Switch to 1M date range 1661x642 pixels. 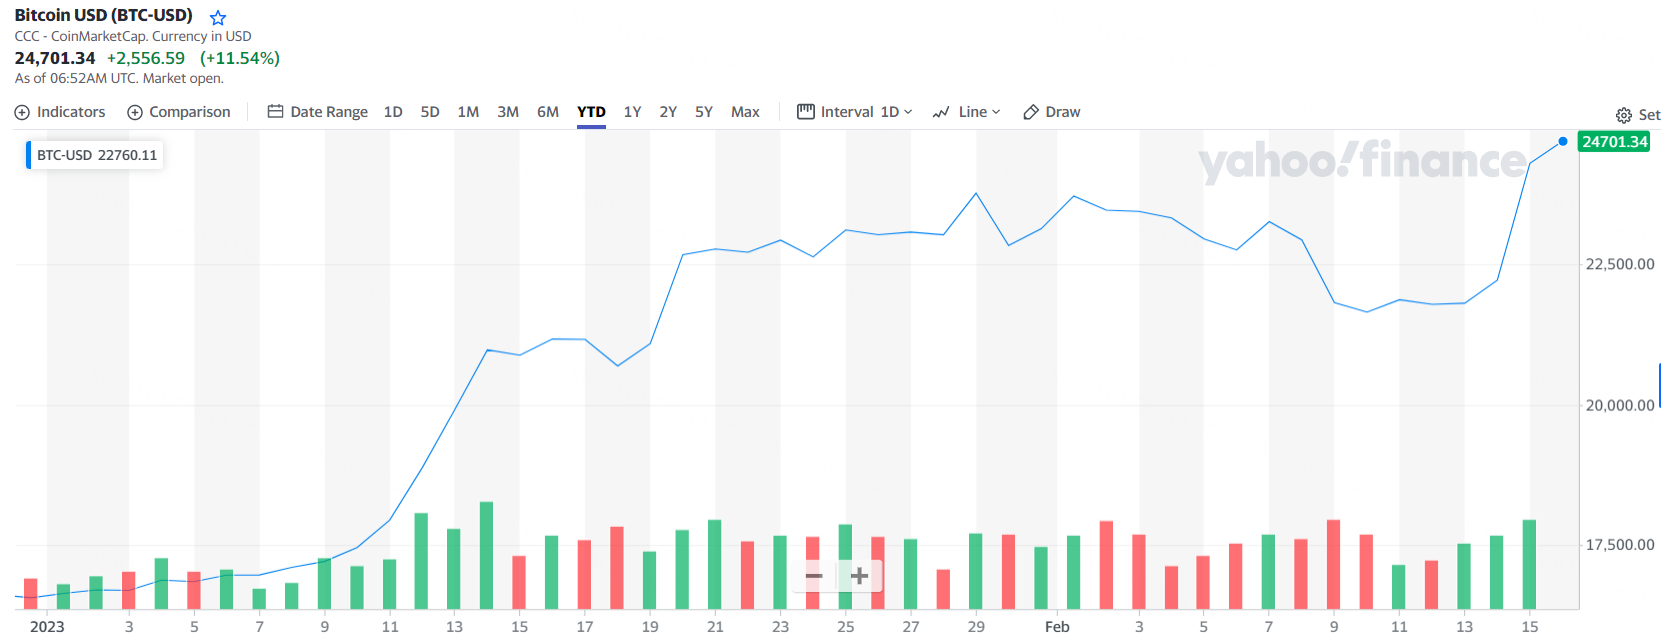468,112
